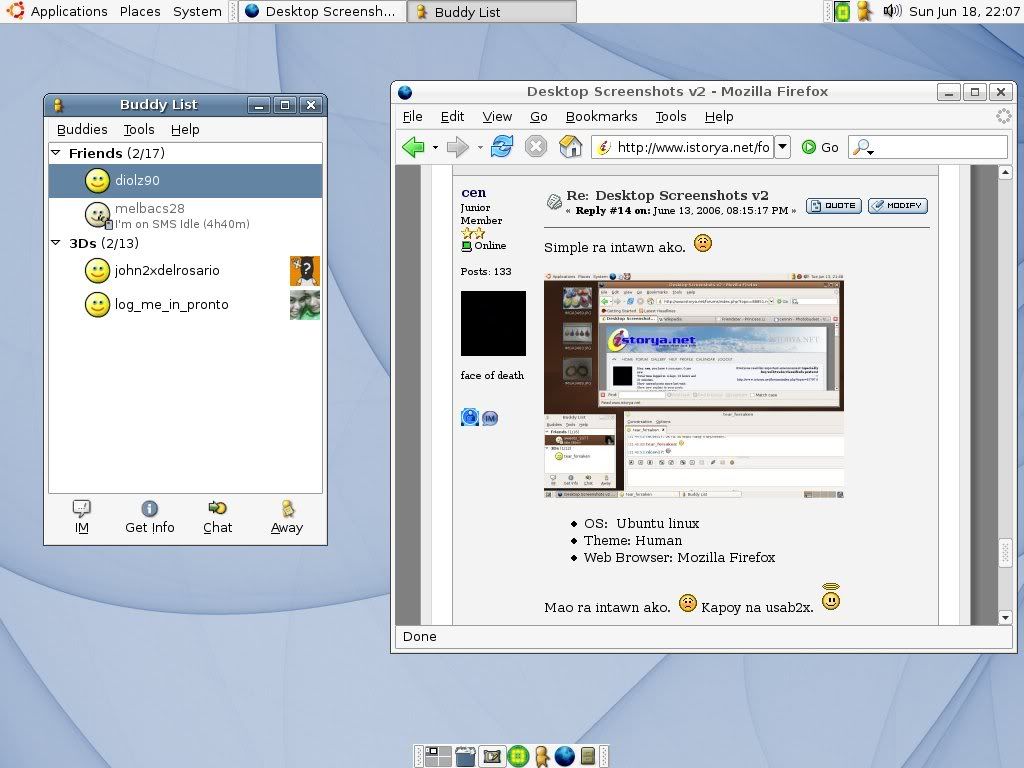Click the Home icon in Firefox toolbar
The height and width of the screenshot is (768, 1024).
(570, 147)
